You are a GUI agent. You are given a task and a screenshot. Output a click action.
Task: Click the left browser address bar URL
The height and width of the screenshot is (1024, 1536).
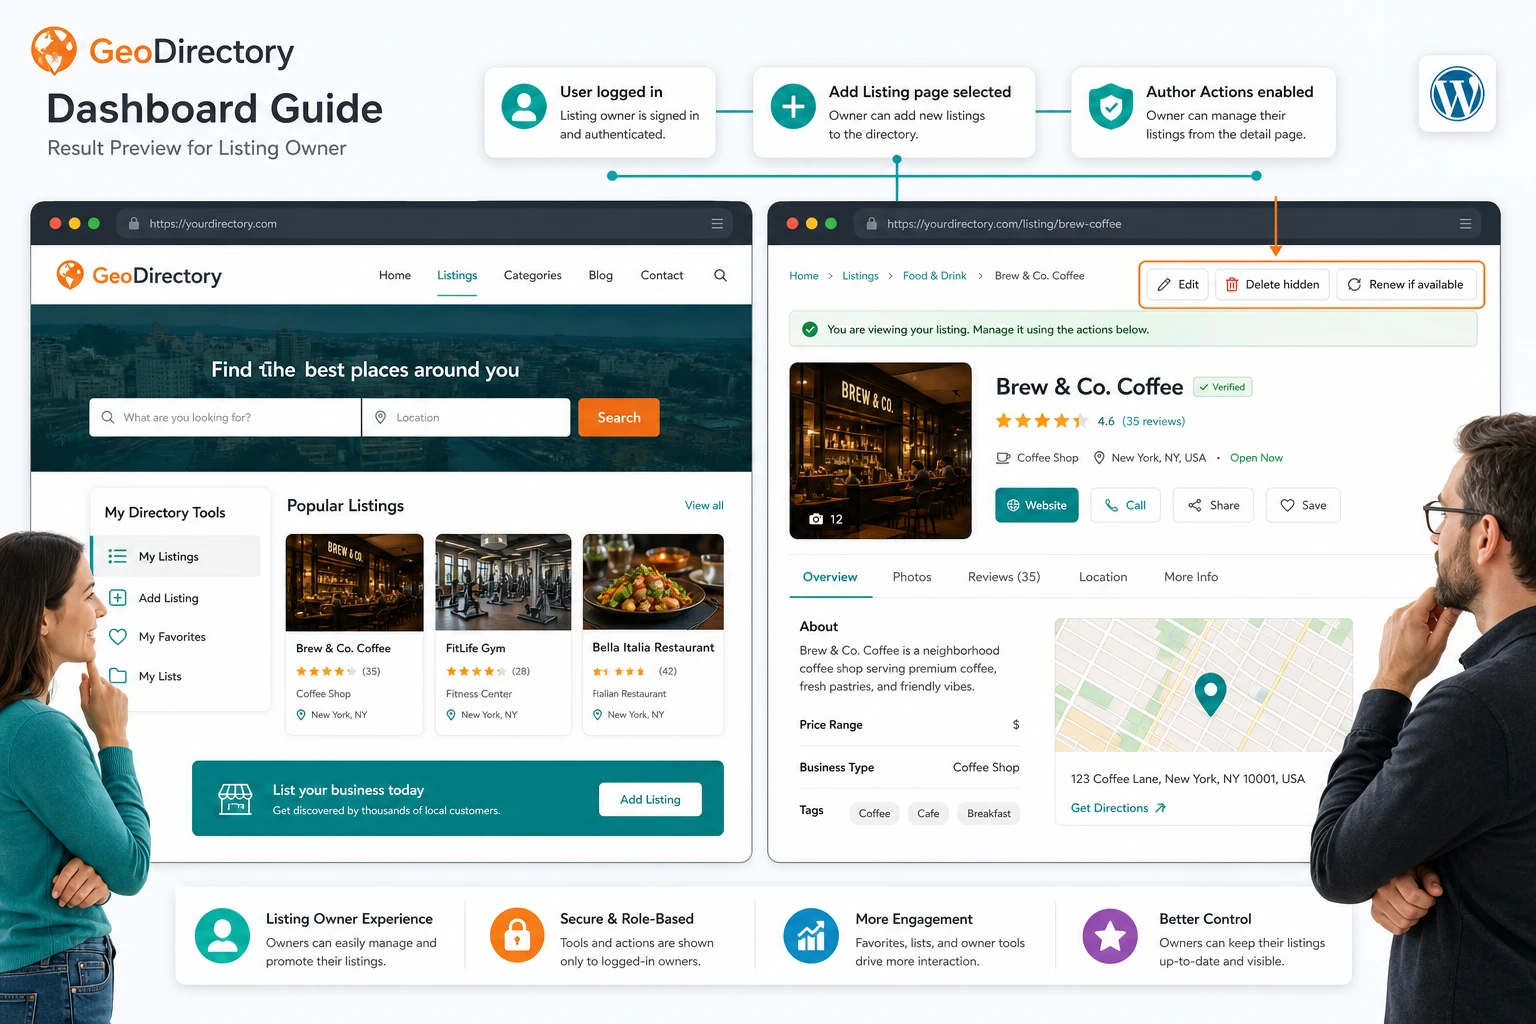(x=213, y=224)
